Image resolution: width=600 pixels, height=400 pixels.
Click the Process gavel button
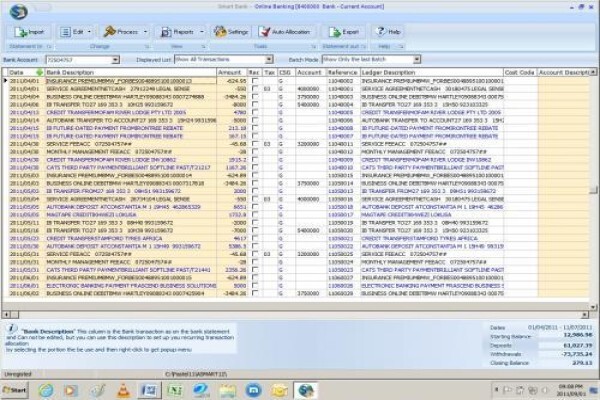(x=121, y=32)
